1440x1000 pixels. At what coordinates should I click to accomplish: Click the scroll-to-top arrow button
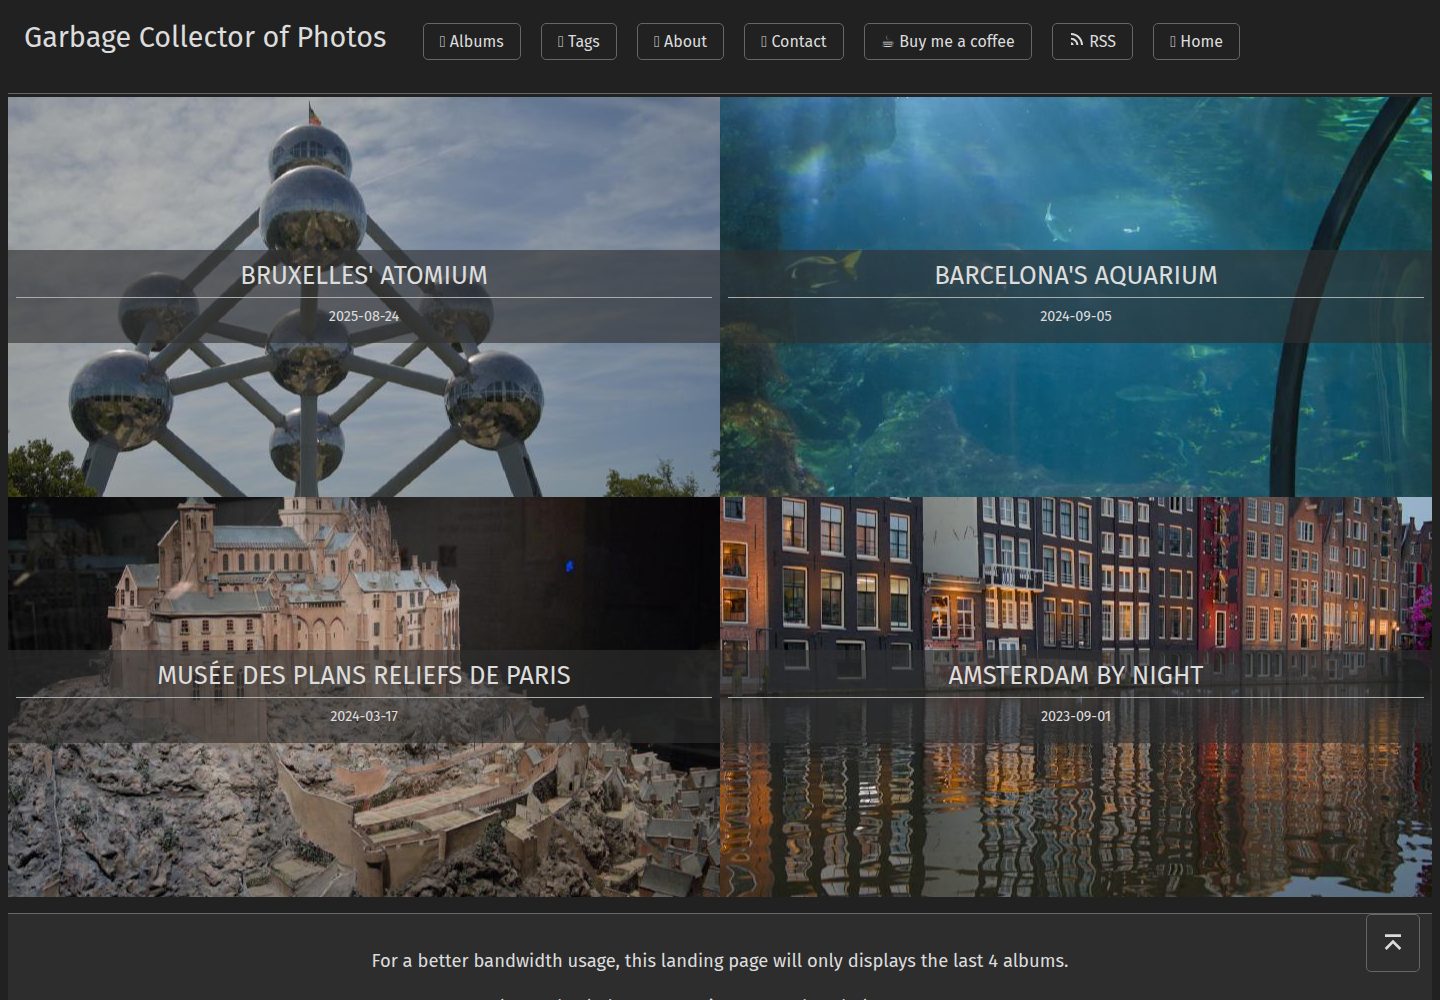[1393, 943]
